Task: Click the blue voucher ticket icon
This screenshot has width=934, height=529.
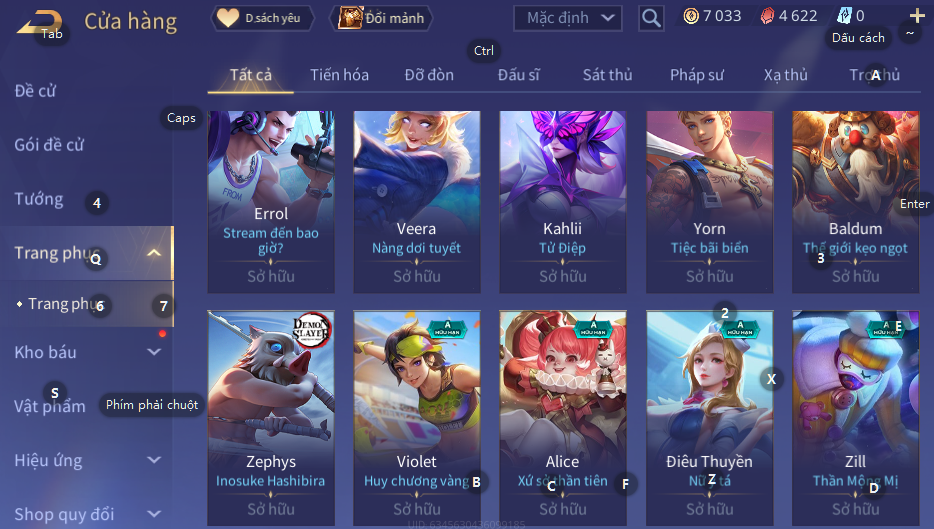Action: click(844, 16)
